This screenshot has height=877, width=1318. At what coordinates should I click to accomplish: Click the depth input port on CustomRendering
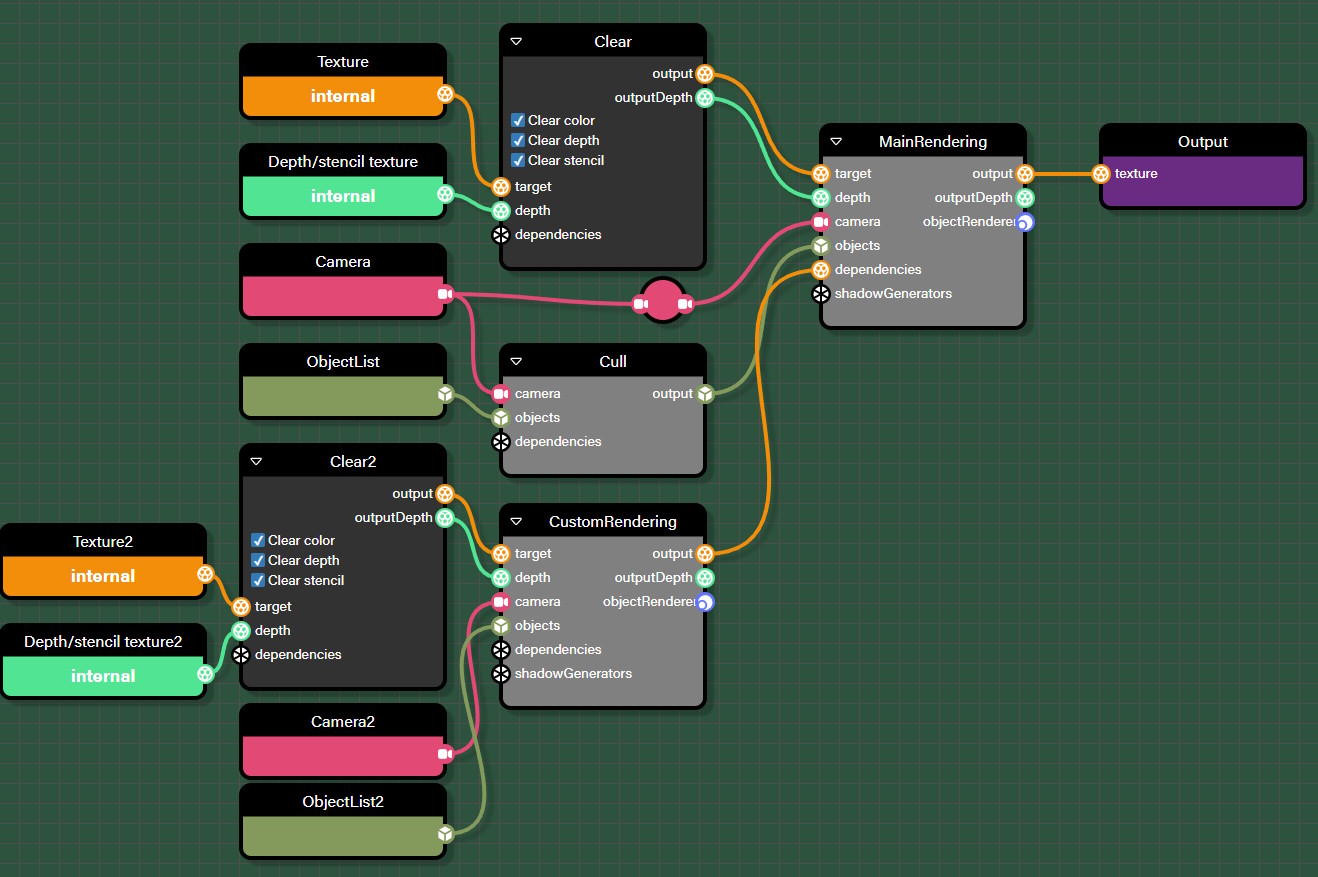[501, 577]
